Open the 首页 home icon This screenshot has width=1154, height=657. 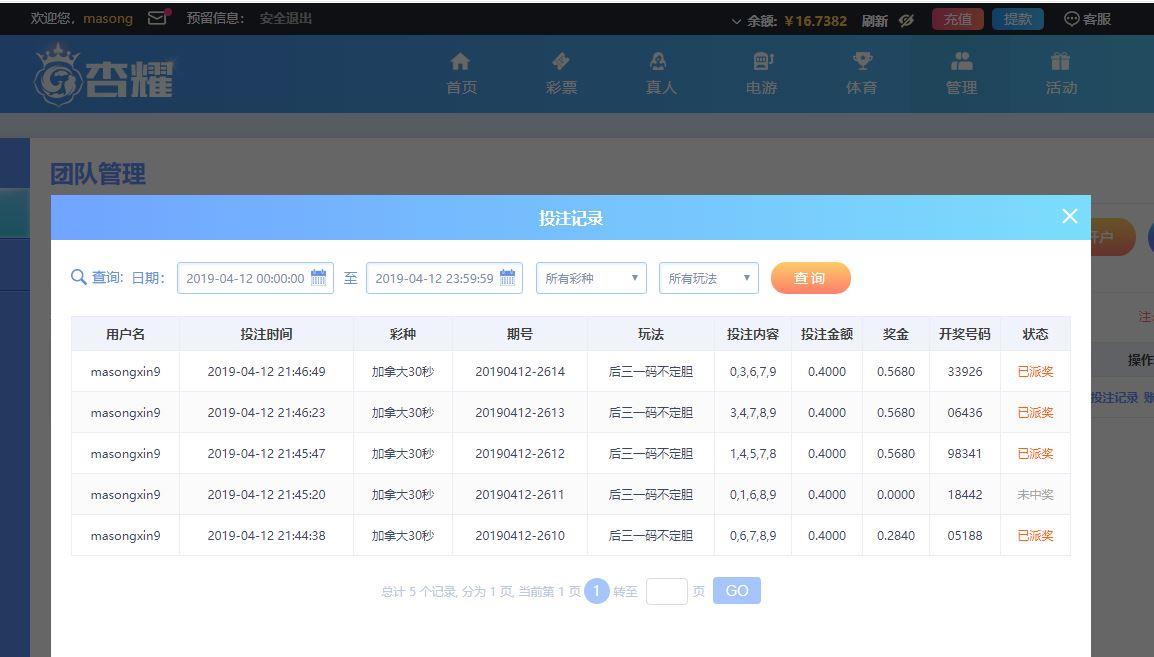click(460, 62)
